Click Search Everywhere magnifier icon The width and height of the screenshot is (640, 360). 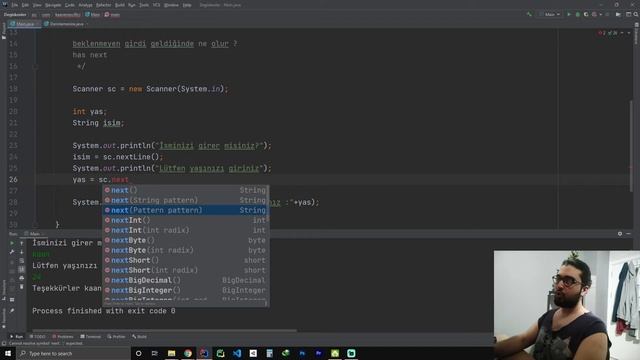[636, 14]
